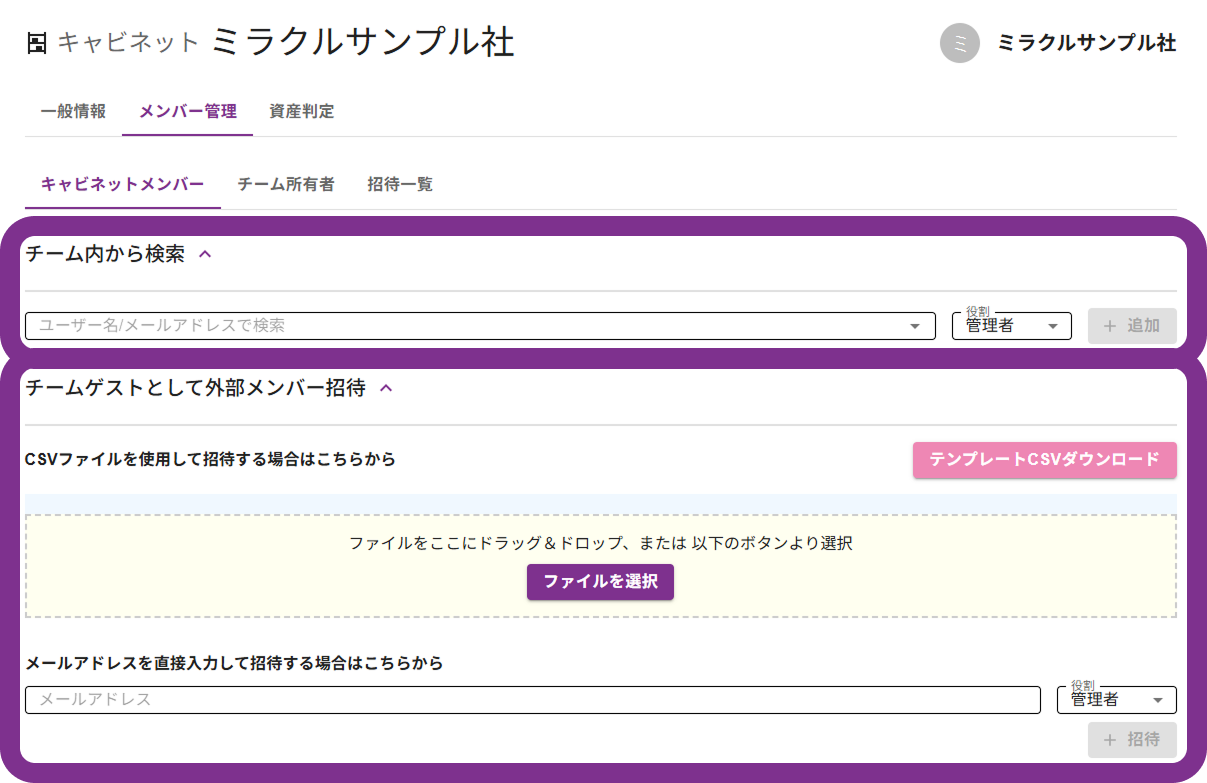1207x783 pixels.
Task: Select the メンバー管理 tab
Action: click(187, 111)
